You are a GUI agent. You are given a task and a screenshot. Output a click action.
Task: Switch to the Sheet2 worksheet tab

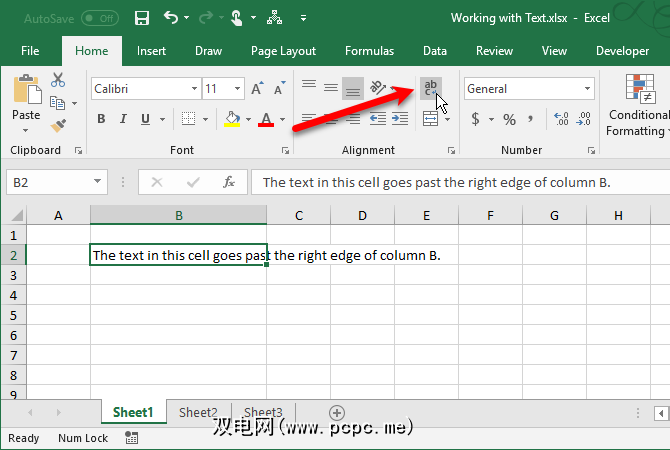point(198,412)
